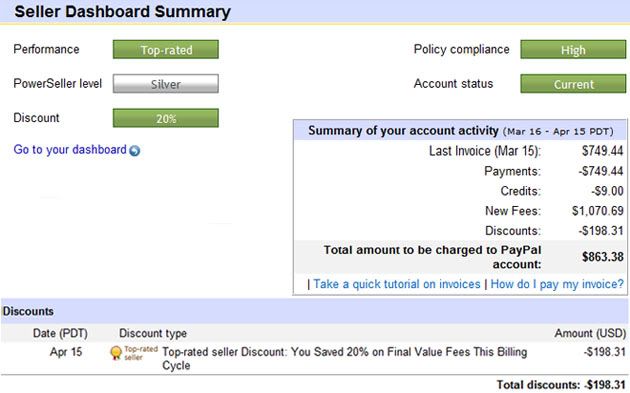Click the Seller Dashboard Summary heading

(123, 11)
